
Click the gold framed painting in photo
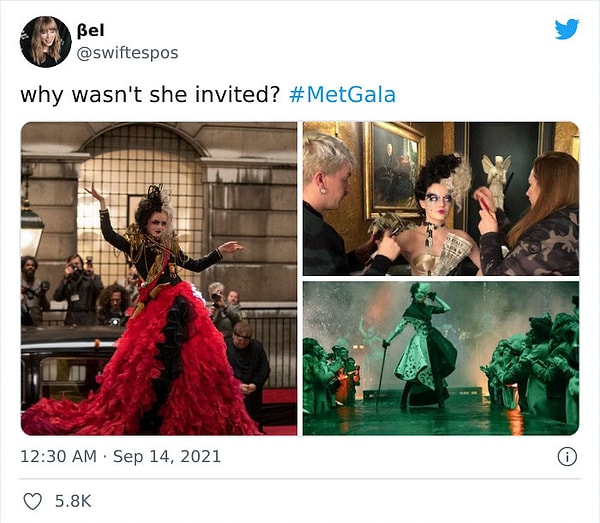[394, 171]
